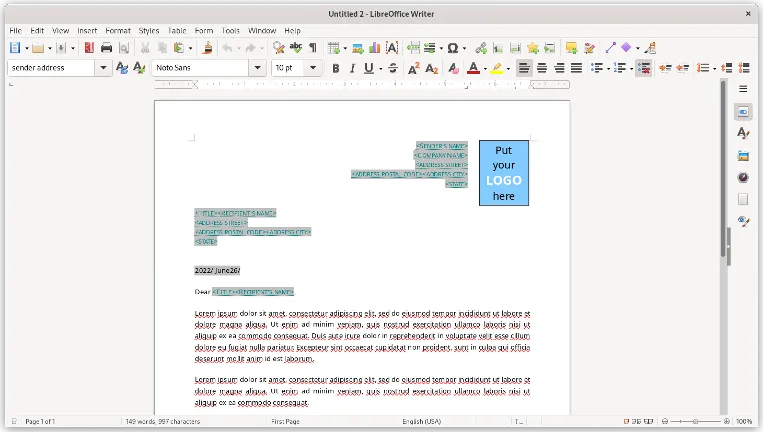Expand the paragraph style dropdown
Image resolution: width=764 pixels, height=432 pixels.
(x=104, y=68)
